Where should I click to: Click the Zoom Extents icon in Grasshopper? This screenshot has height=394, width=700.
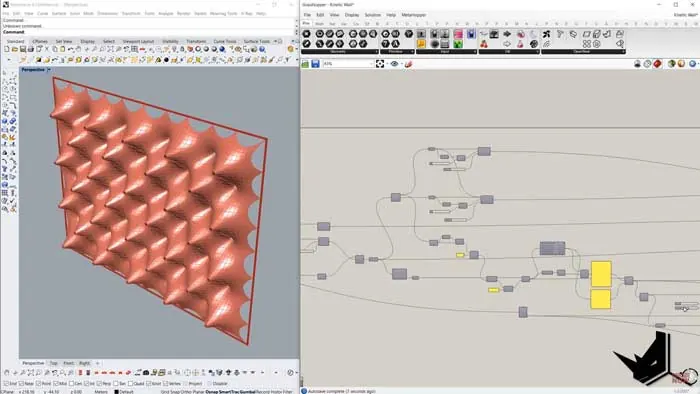pyautogui.click(x=380, y=64)
